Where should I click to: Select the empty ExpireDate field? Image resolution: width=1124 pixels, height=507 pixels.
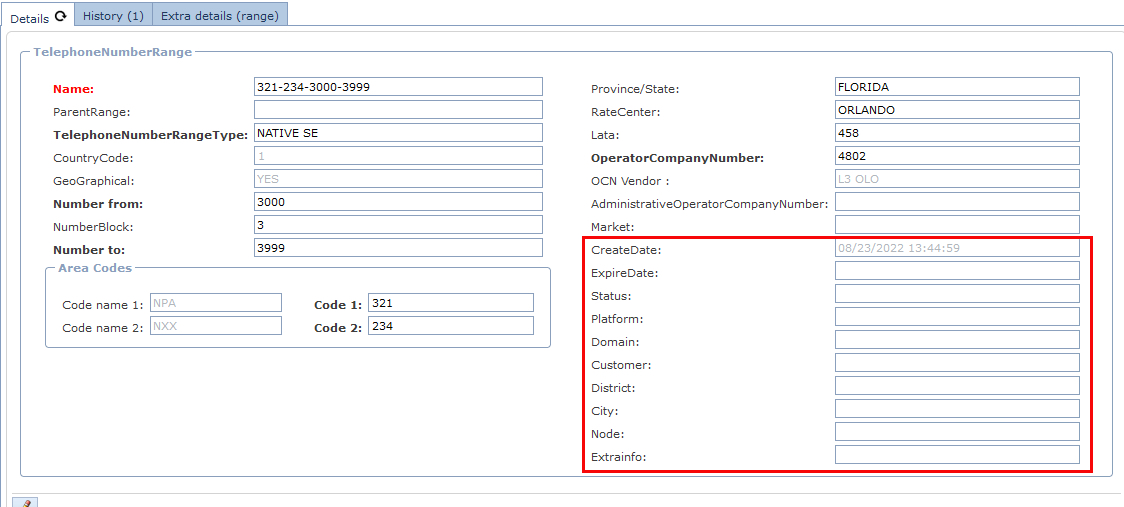957,271
